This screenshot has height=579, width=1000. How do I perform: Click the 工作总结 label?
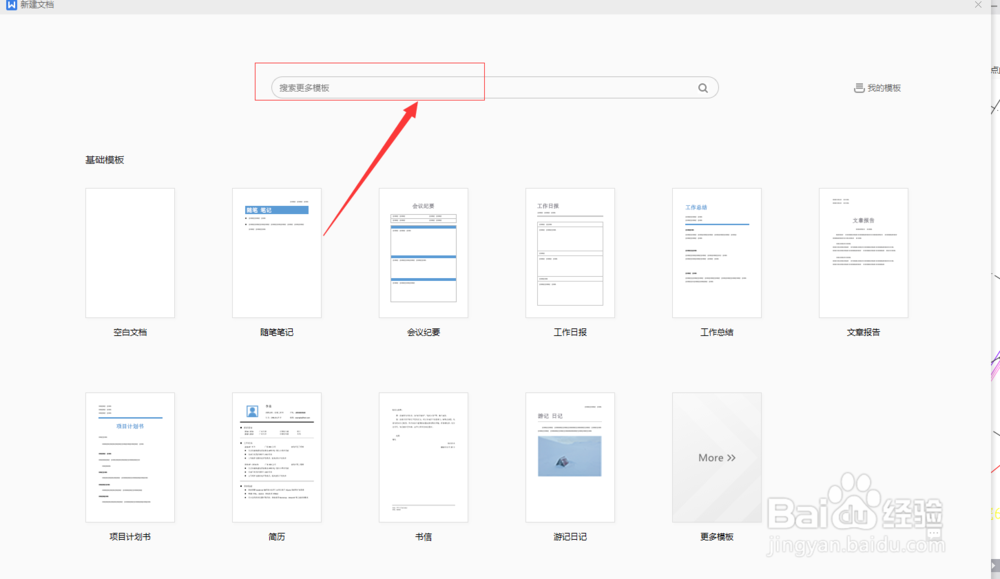coord(717,332)
